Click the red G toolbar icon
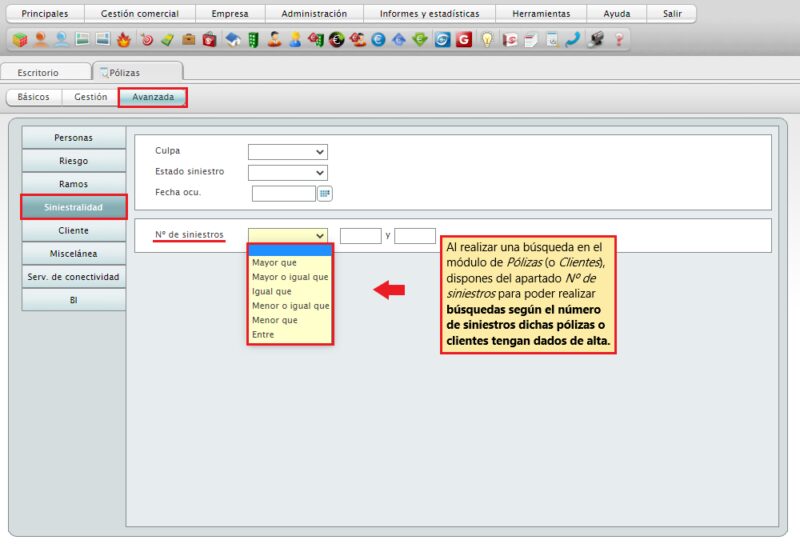 (x=464, y=40)
